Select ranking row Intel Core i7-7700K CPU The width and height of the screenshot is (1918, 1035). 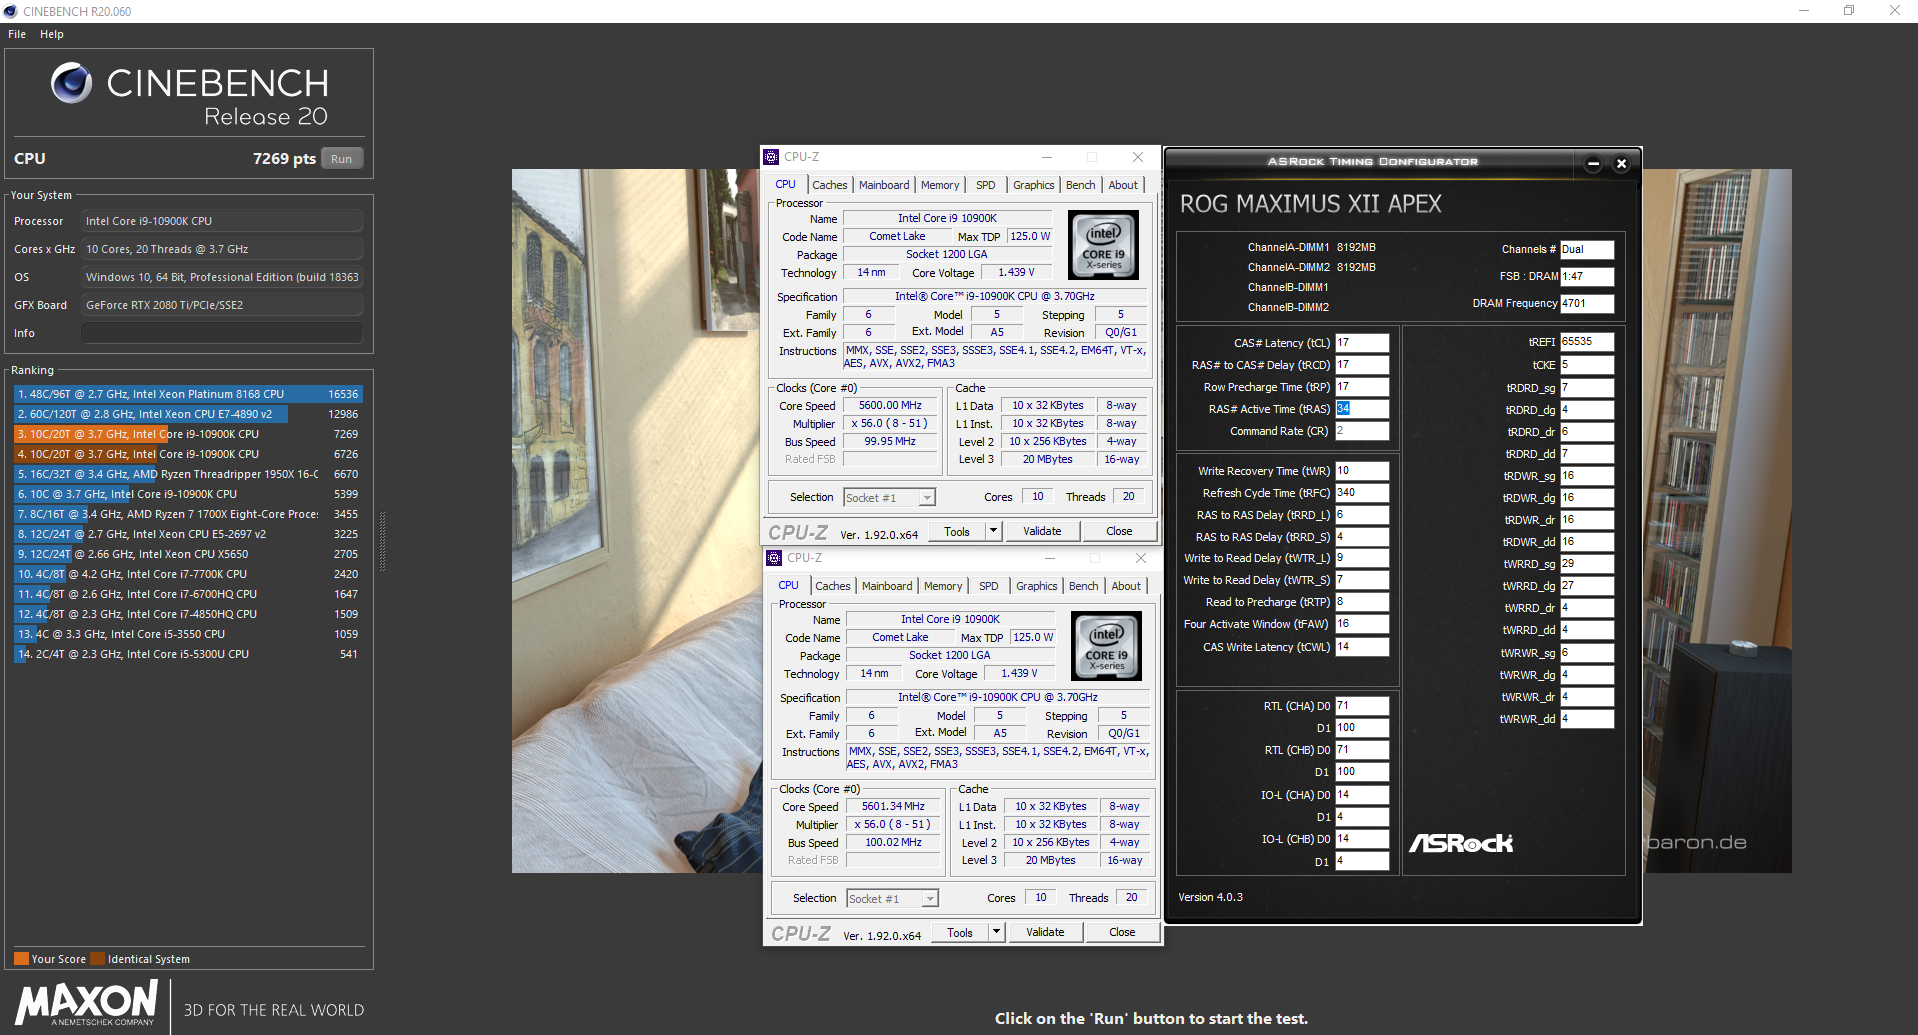point(188,574)
